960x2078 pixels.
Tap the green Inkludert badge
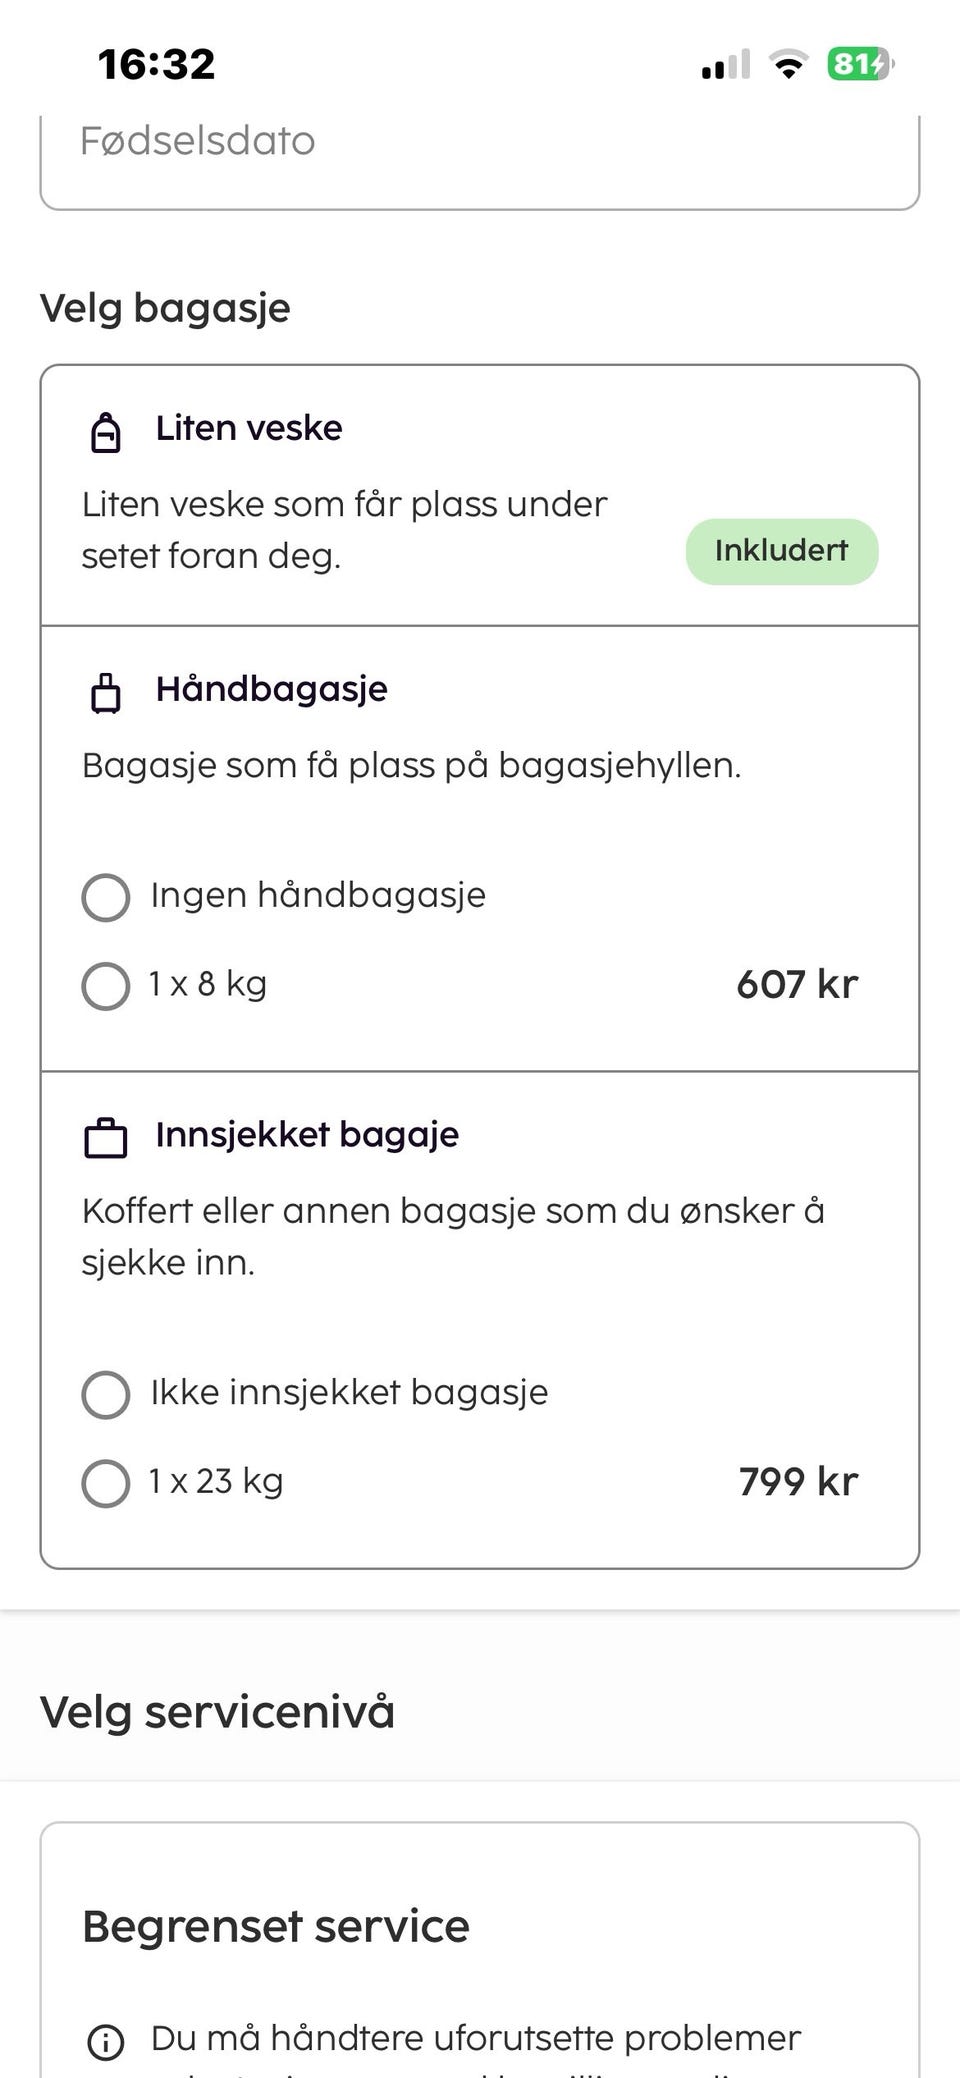click(x=781, y=551)
